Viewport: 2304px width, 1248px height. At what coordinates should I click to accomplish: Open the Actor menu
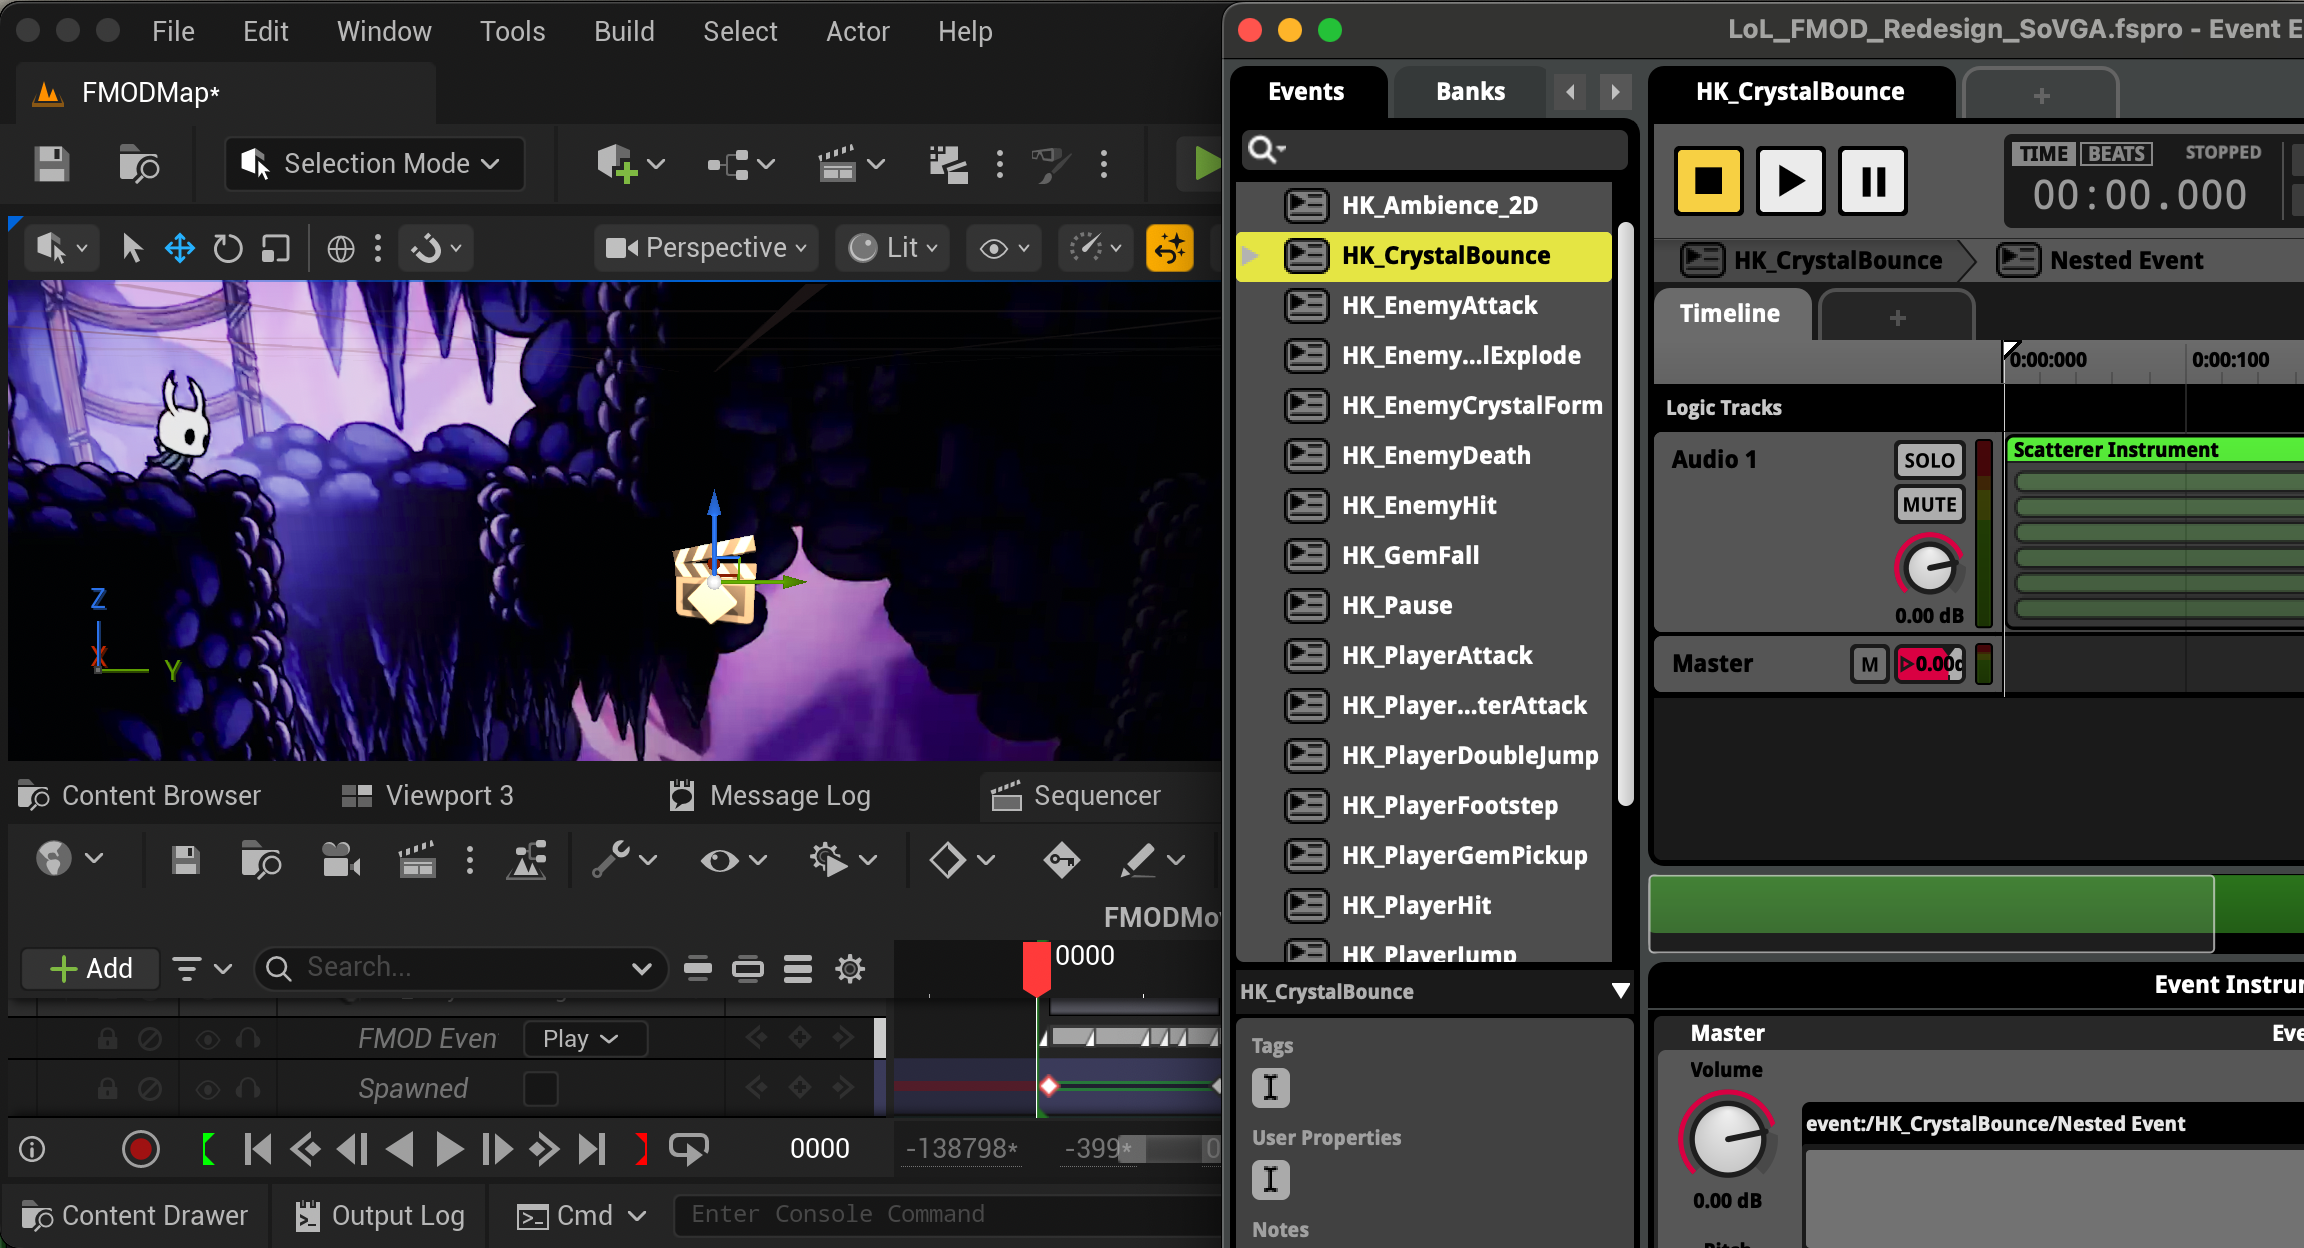(857, 31)
